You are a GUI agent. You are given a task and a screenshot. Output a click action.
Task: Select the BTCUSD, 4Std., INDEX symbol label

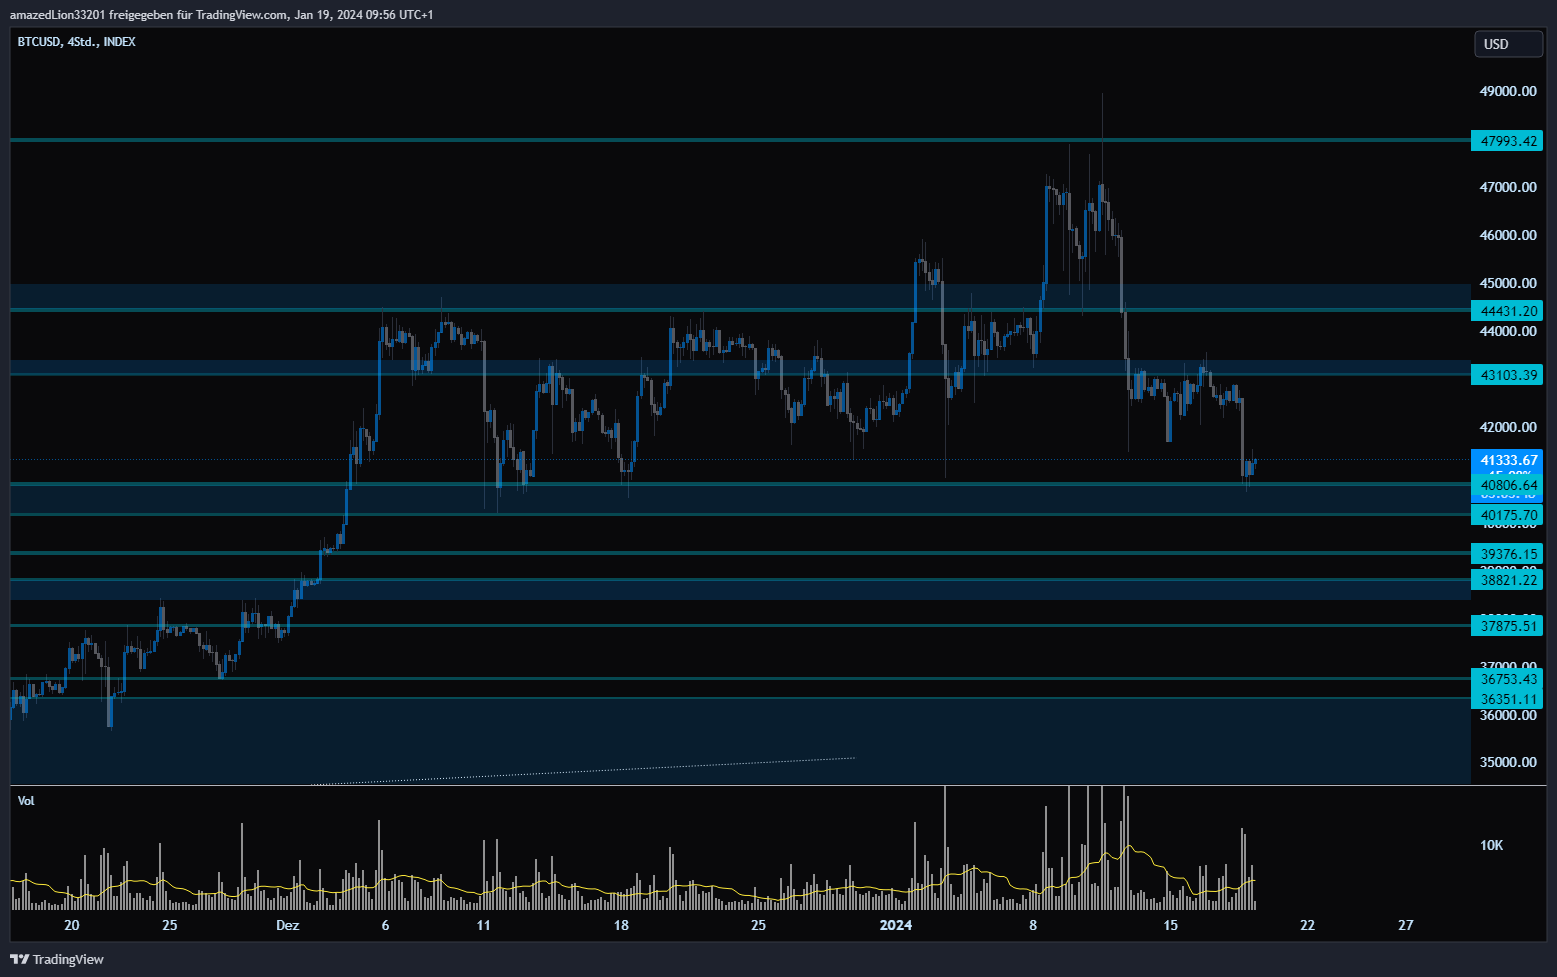pos(77,42)
